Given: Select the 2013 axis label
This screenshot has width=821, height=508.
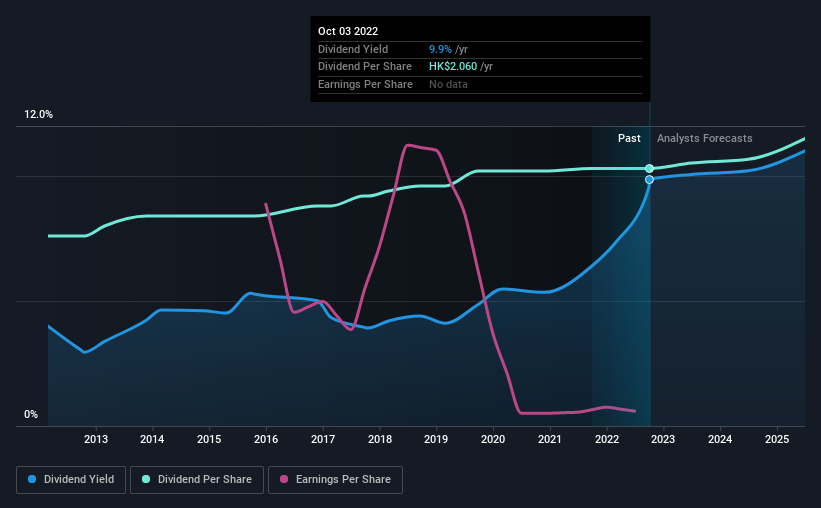Looking at the screenshot, I should [96, 439].
